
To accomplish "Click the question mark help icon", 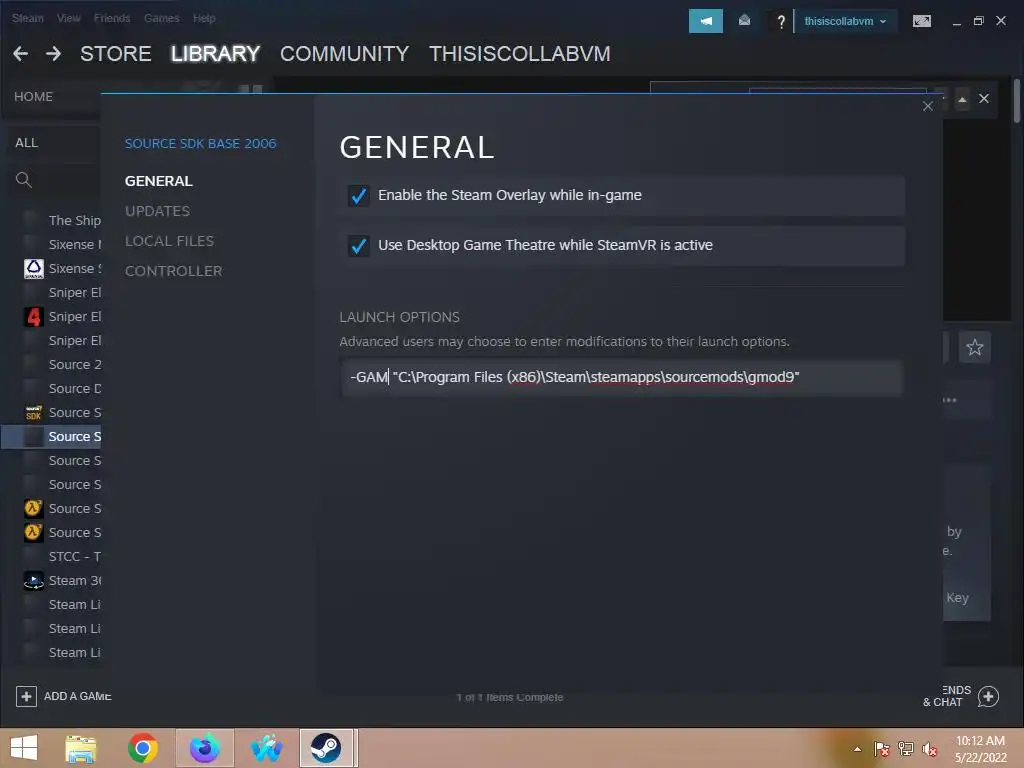I will [780, 22].
